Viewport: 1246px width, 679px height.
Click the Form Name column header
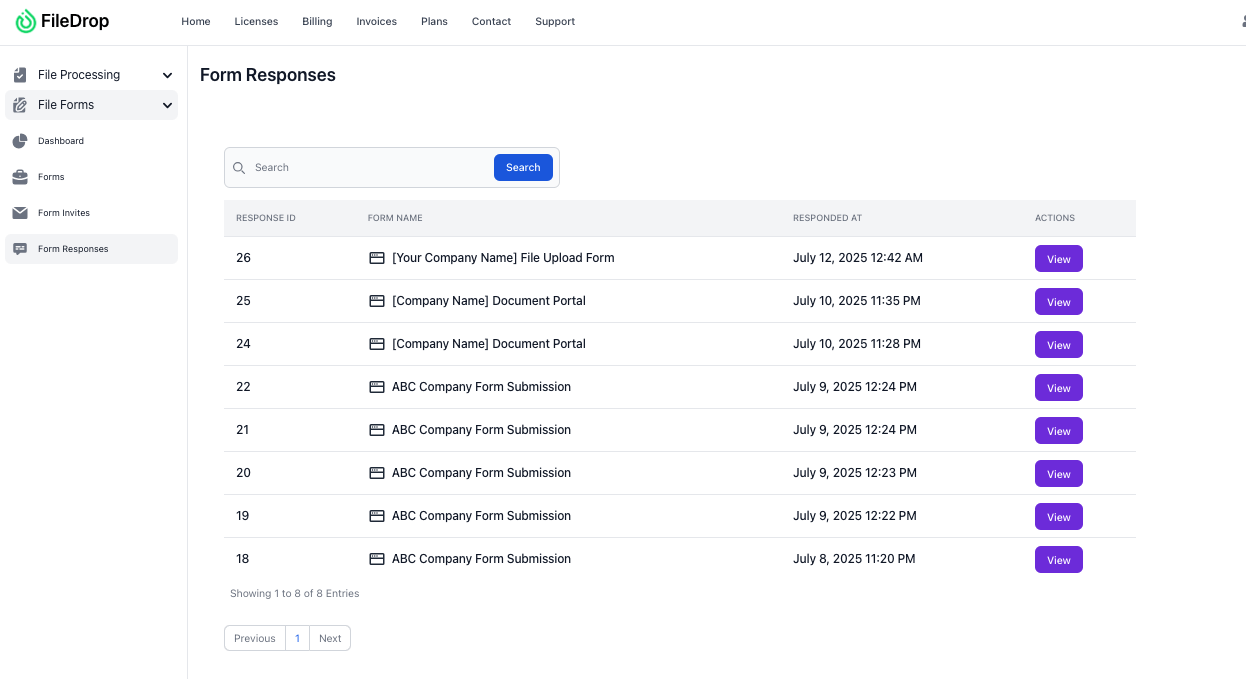395,218
